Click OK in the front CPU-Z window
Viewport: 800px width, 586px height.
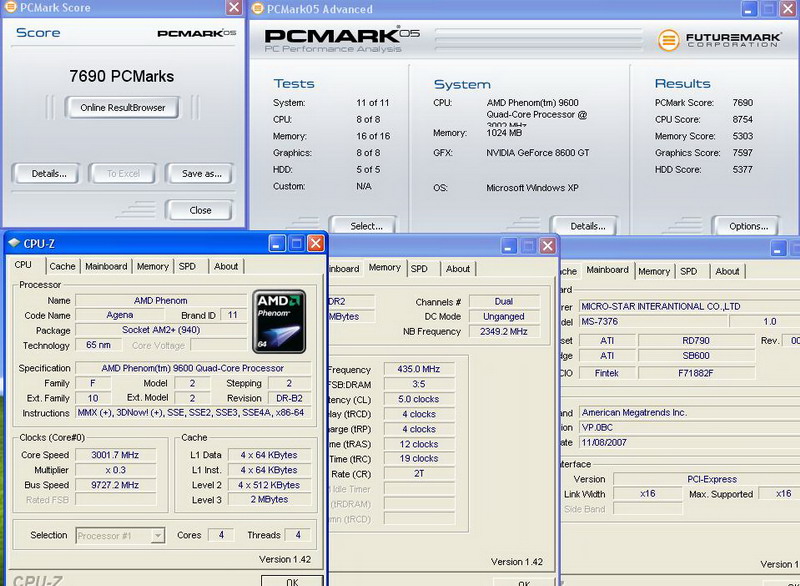(292, 581)
